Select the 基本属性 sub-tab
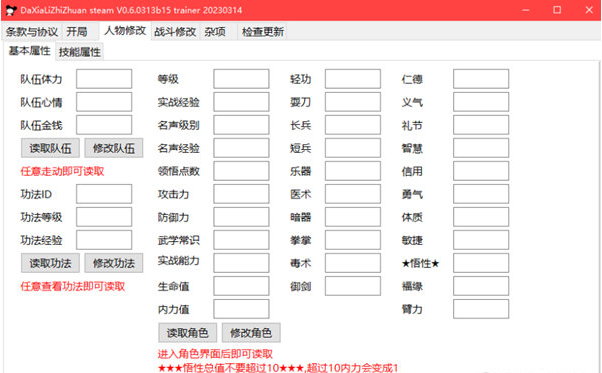 coord(30,51)
